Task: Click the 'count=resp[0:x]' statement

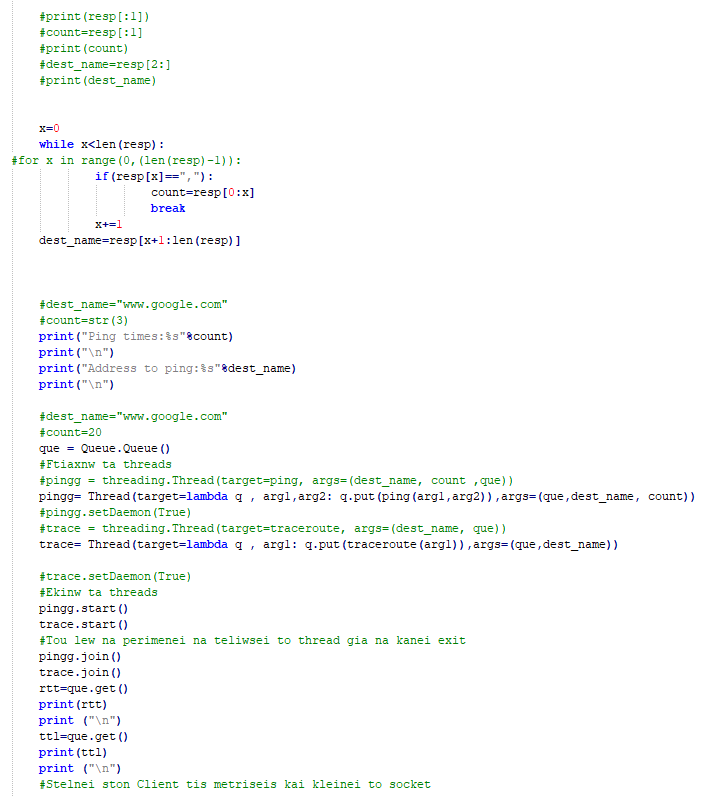Action: point(202,192)
